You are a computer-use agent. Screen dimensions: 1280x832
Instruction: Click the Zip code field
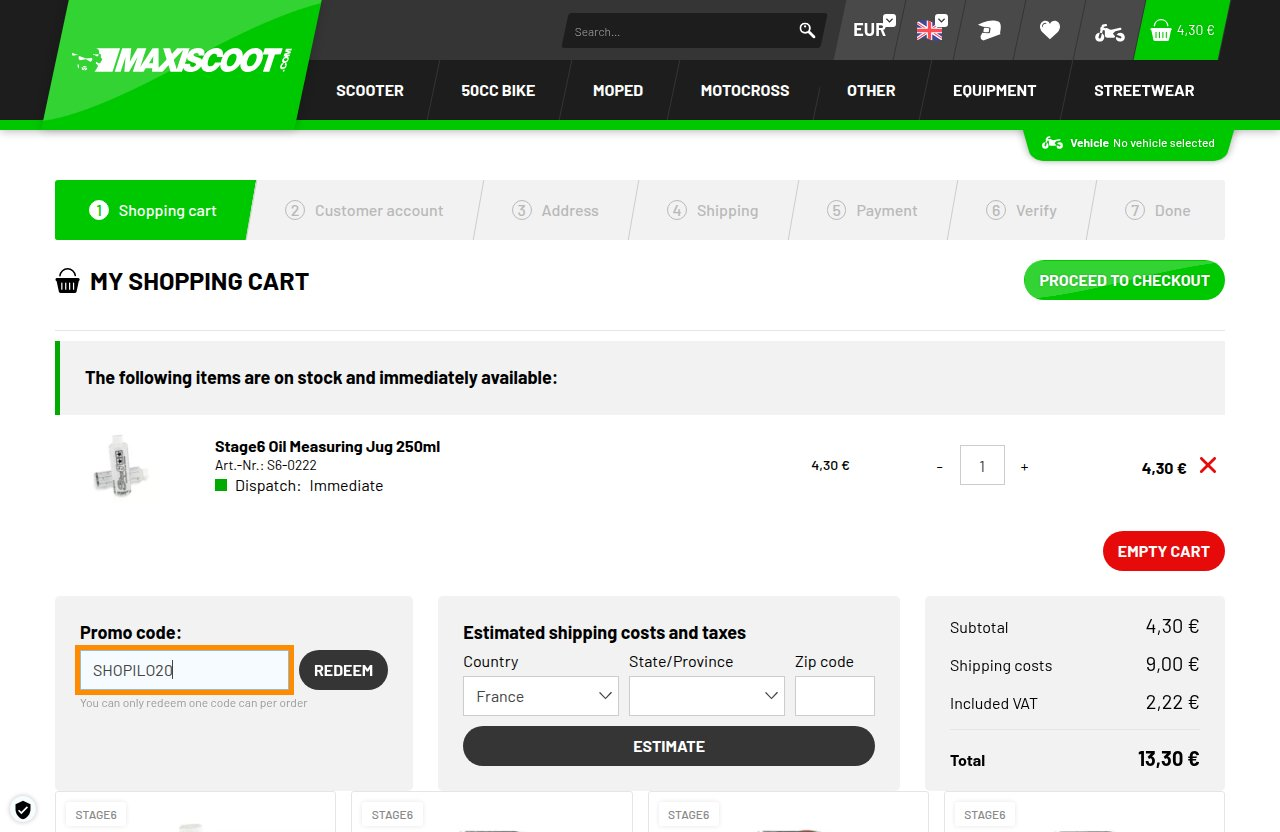(x=835, y=696)
